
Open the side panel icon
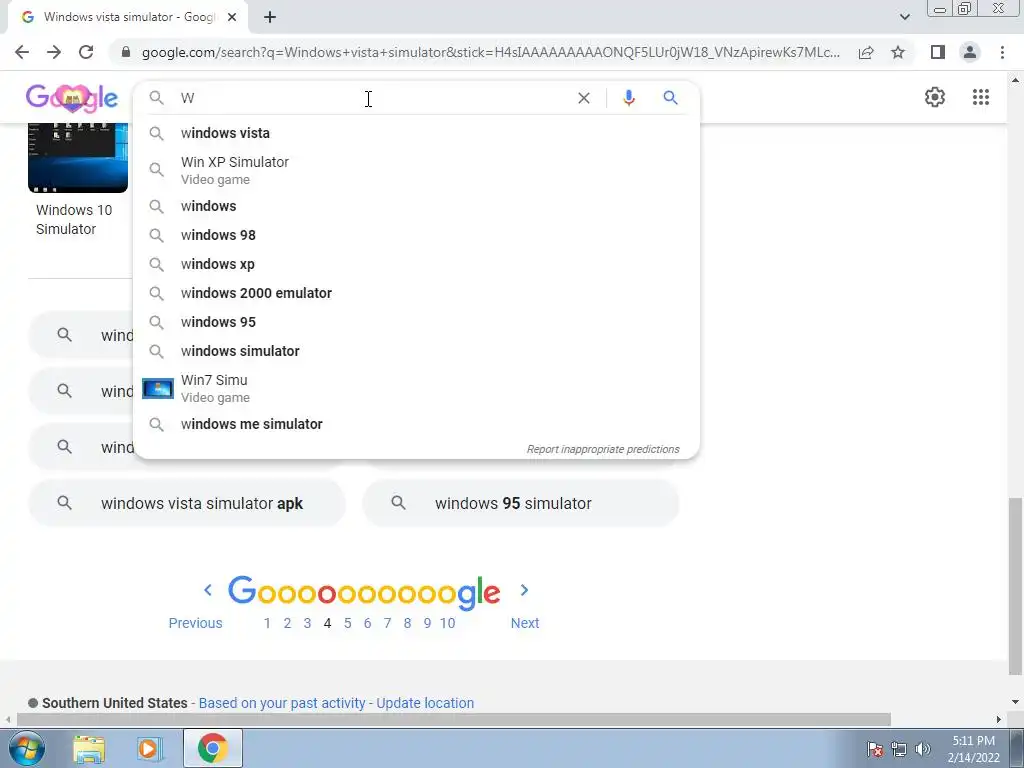point(938,52)
